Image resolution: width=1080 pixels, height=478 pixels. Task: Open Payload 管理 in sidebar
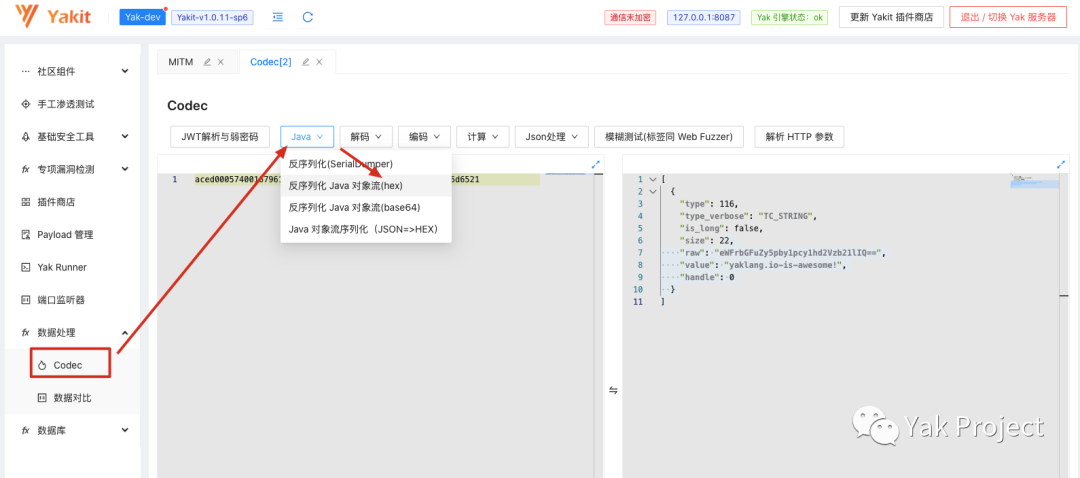coord(72,234)
